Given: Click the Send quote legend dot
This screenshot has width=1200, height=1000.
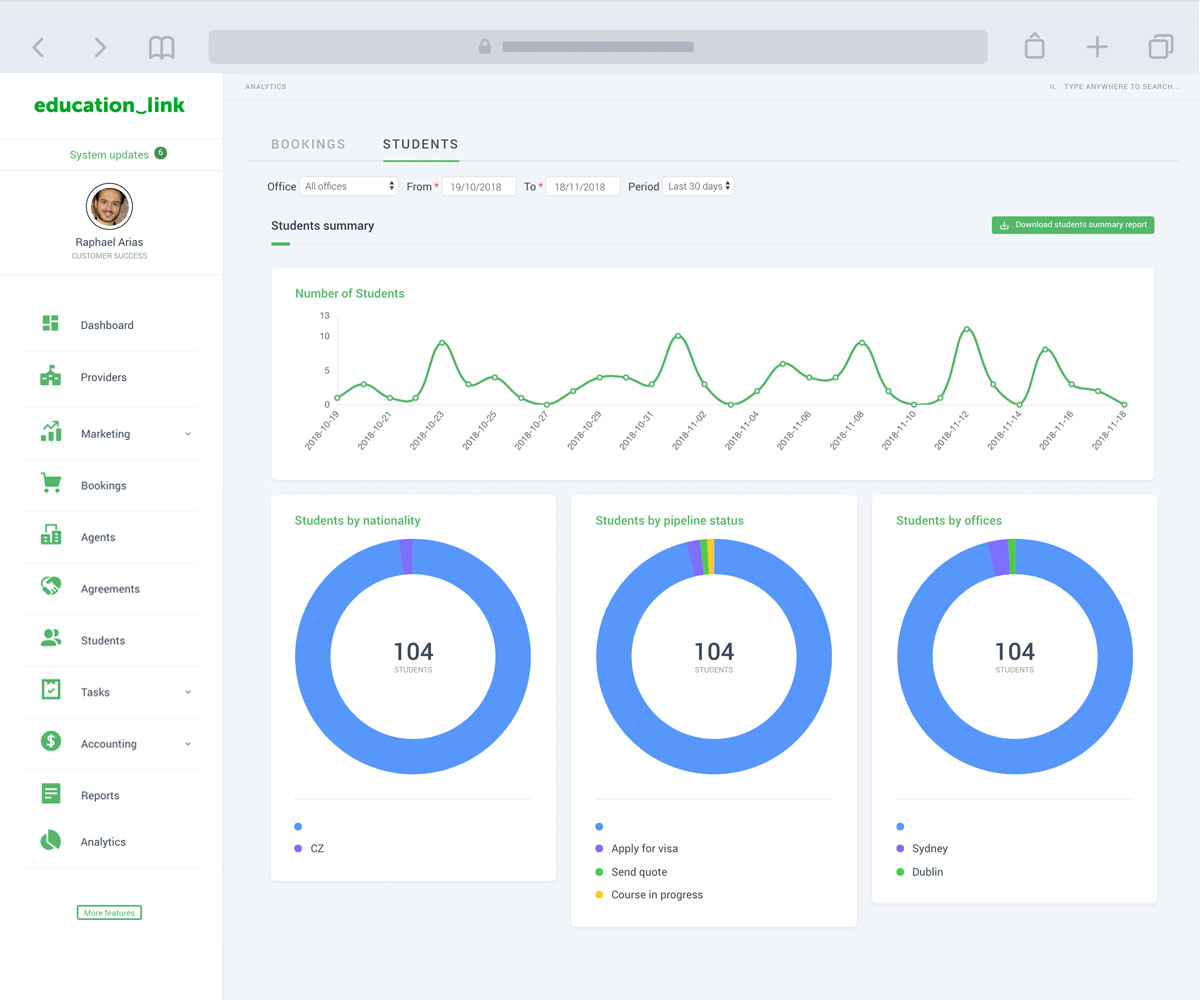Looking at the screenshot, I should [599, 872].
